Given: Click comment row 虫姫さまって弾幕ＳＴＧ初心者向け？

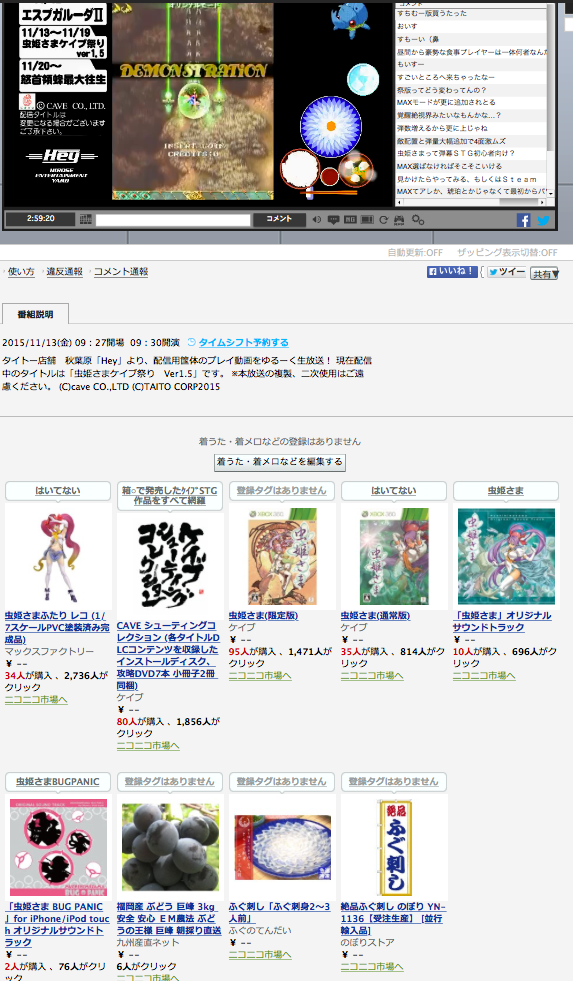Looking at the screenshot, I should pyautogui.click(x=470, y=153).
